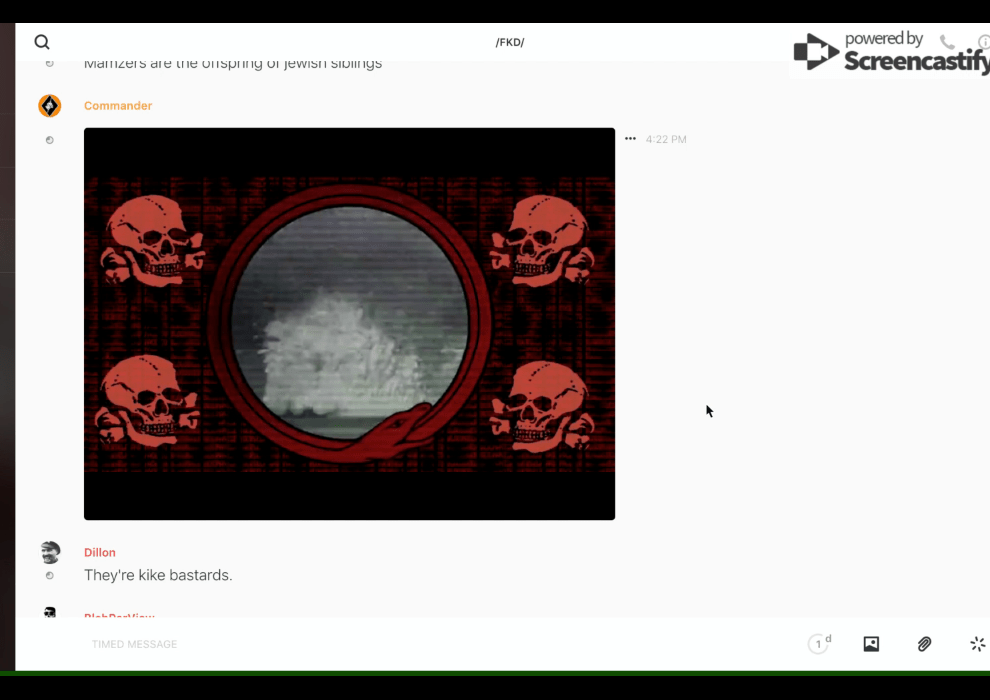Viewport: 990px width, 700px height.
Task: Click the Screencastify logo overlay
Action: (x=890, y=52)
